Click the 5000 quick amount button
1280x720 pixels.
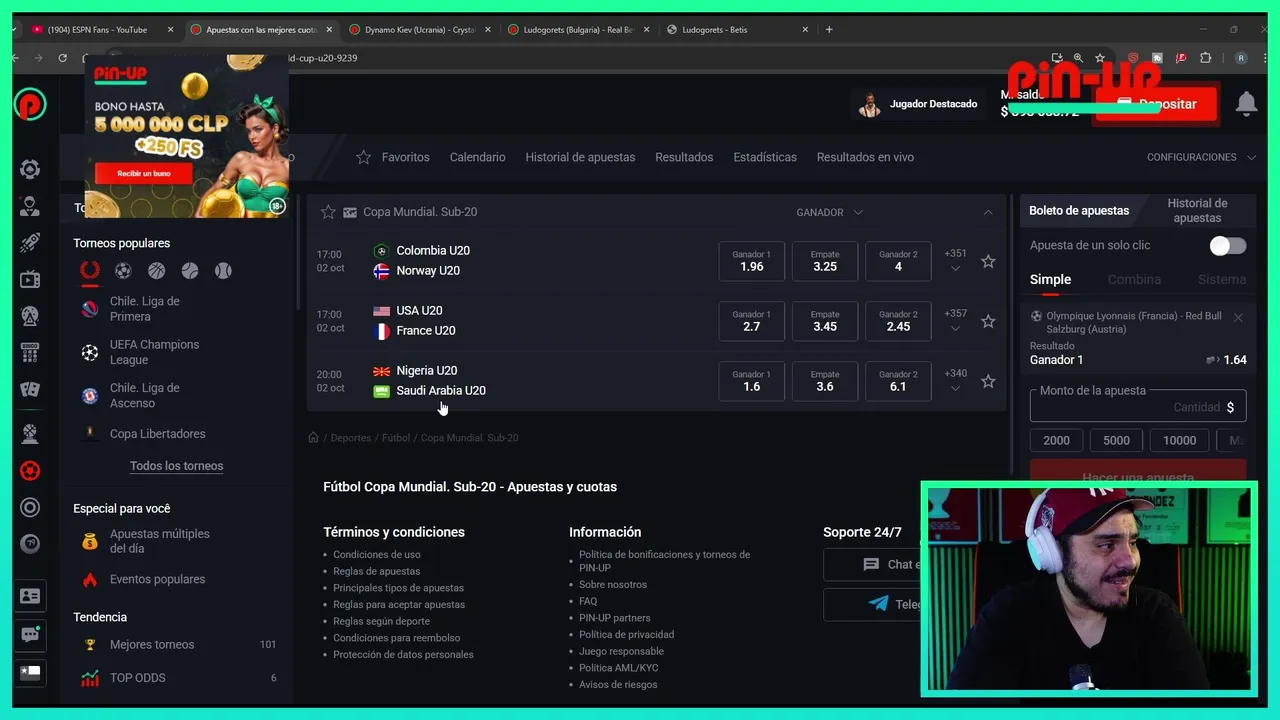tap(1116, 440)
